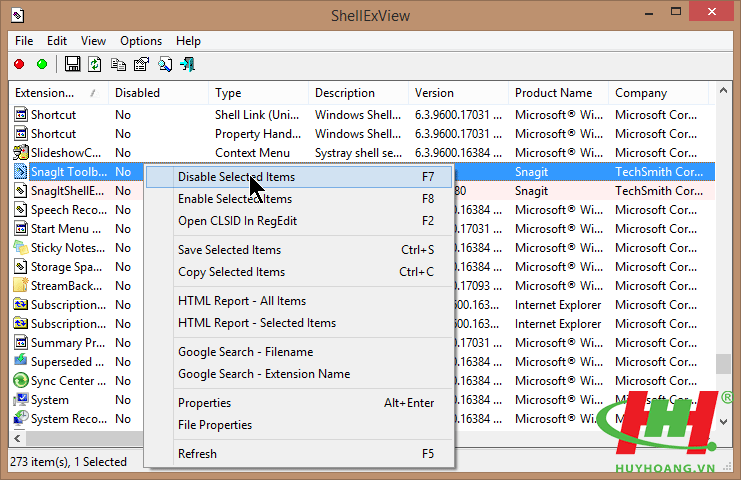Click the System computer icon

coord(20,400)
